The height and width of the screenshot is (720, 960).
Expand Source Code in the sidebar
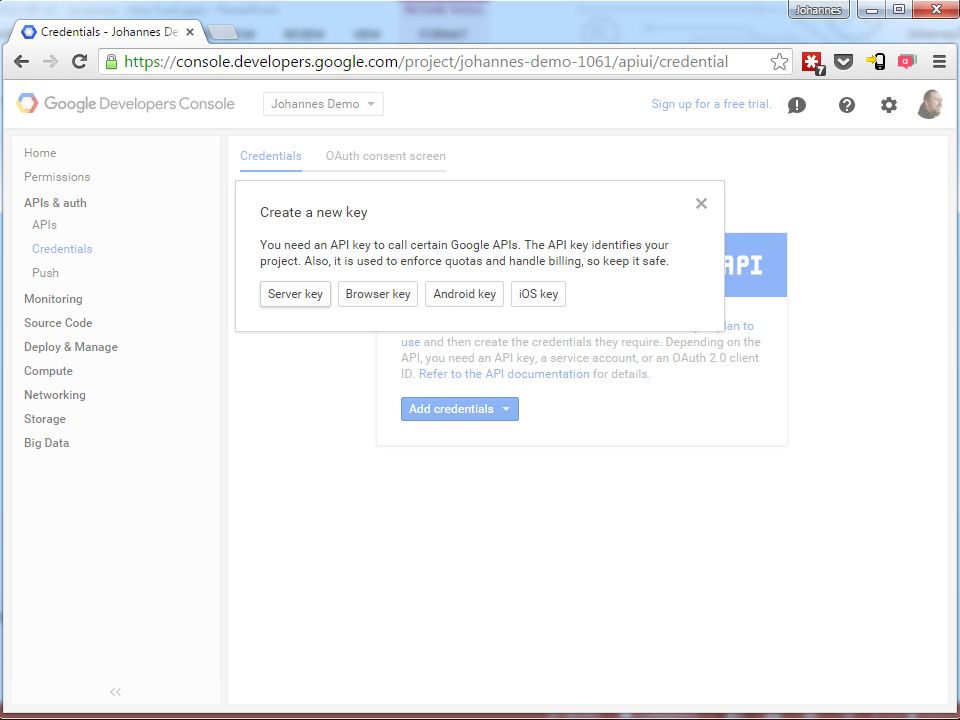tap(58, 323)
